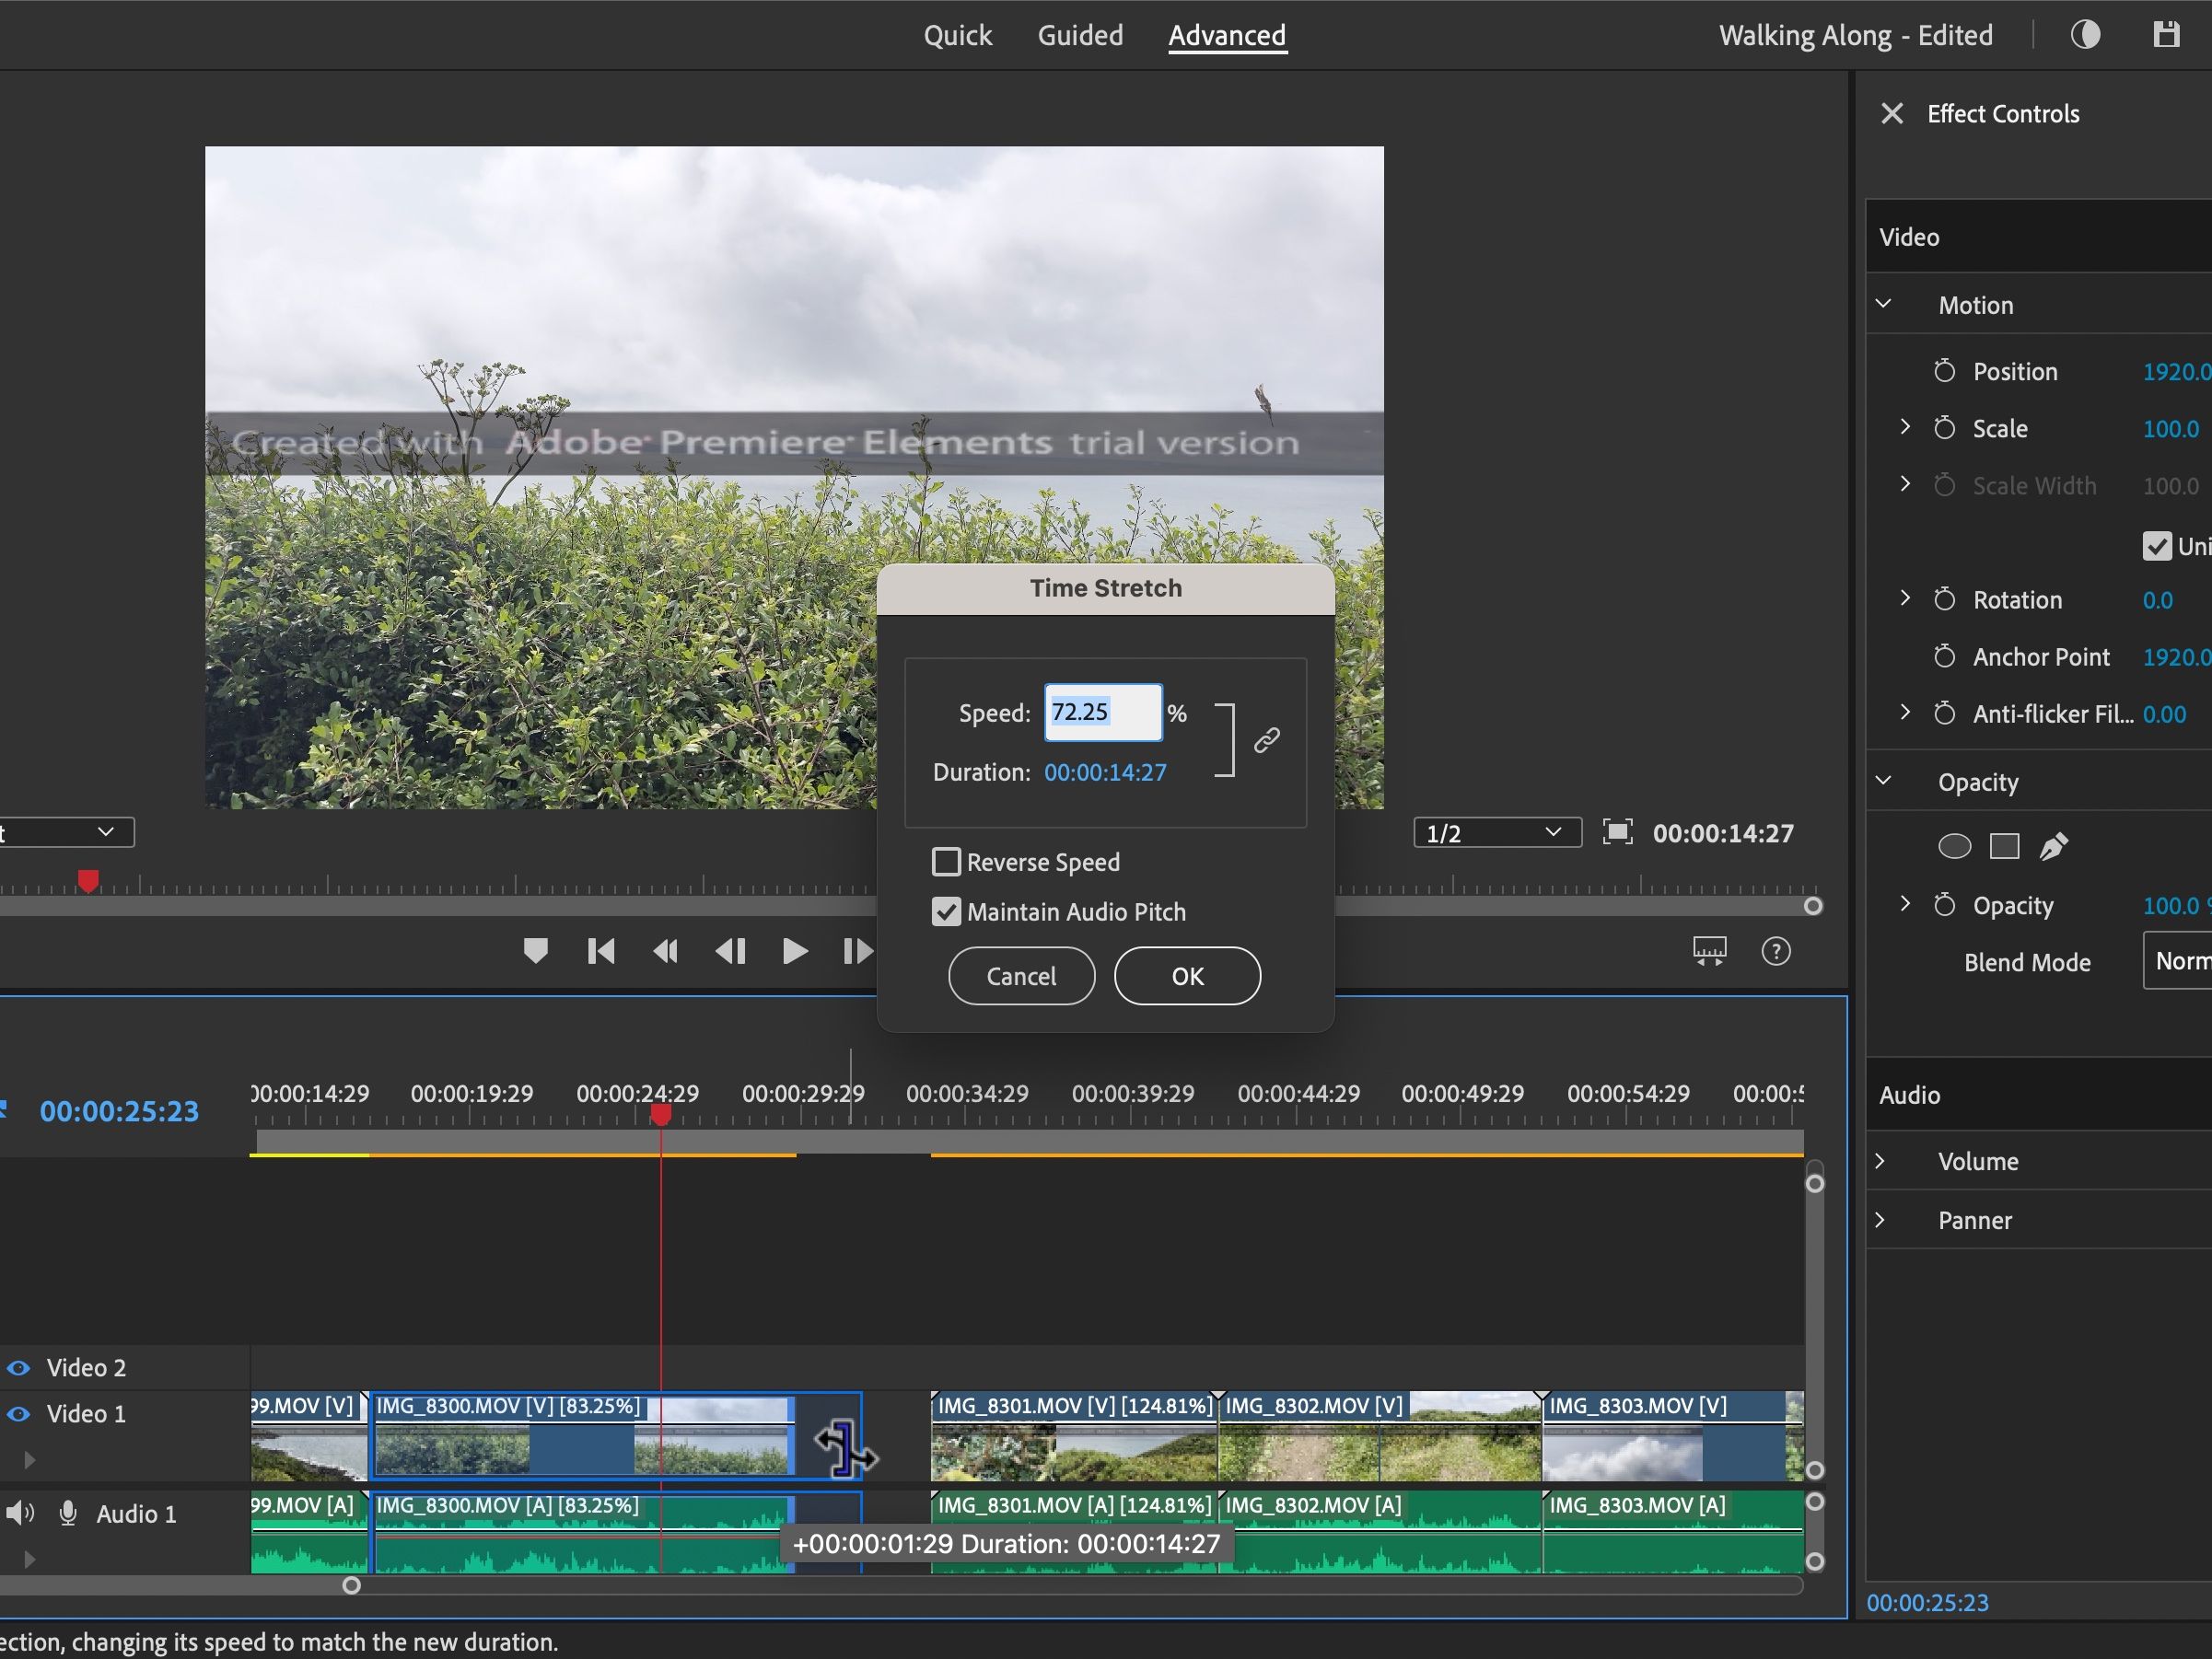Click the Speed percentage input field

click(1102, 713)
